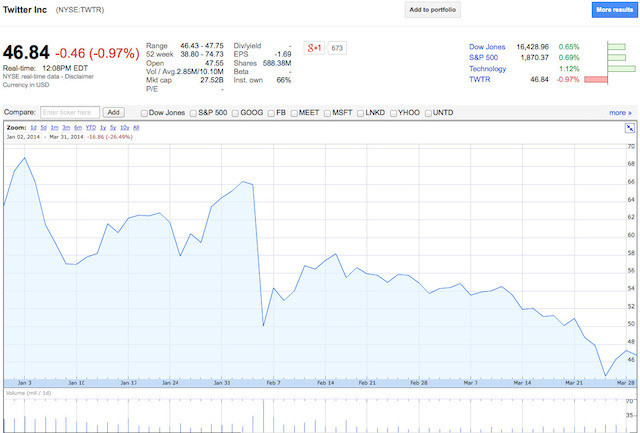640x433 pixels.
Task: Click the Volume (mil / 1d) label
Action: 29,393
